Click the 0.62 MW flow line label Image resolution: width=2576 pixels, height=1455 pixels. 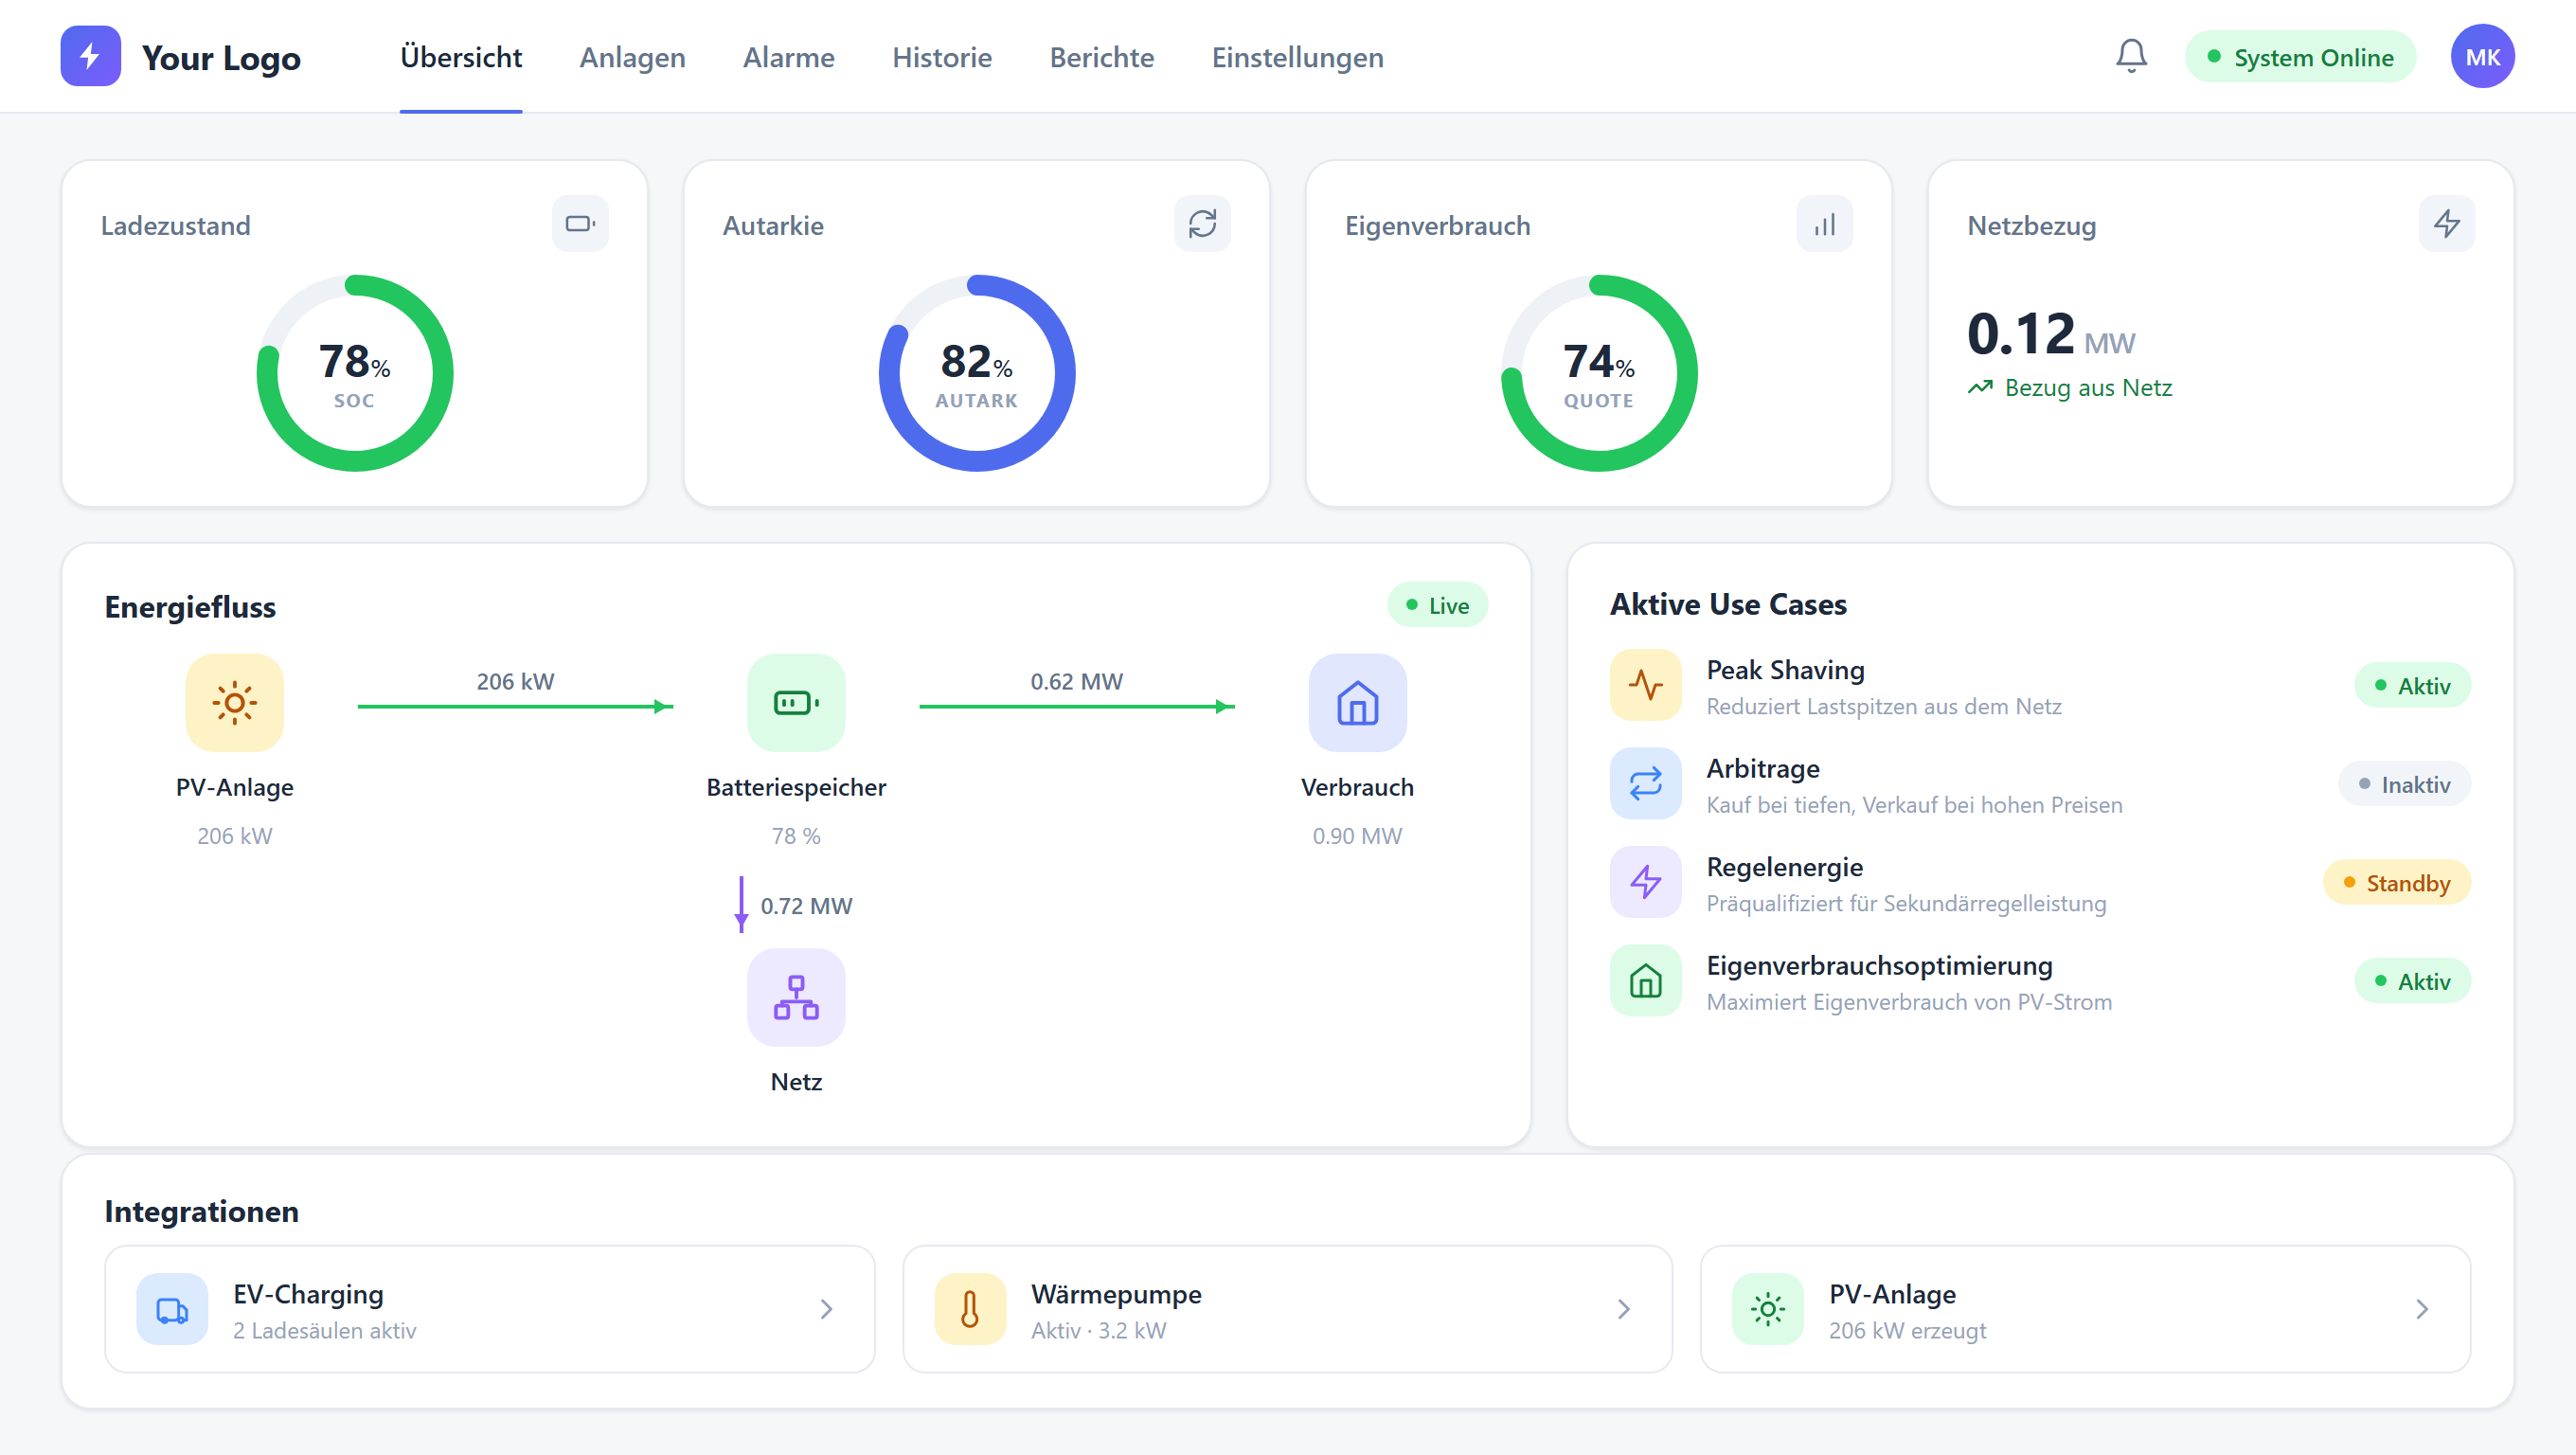click(1076, 681)
